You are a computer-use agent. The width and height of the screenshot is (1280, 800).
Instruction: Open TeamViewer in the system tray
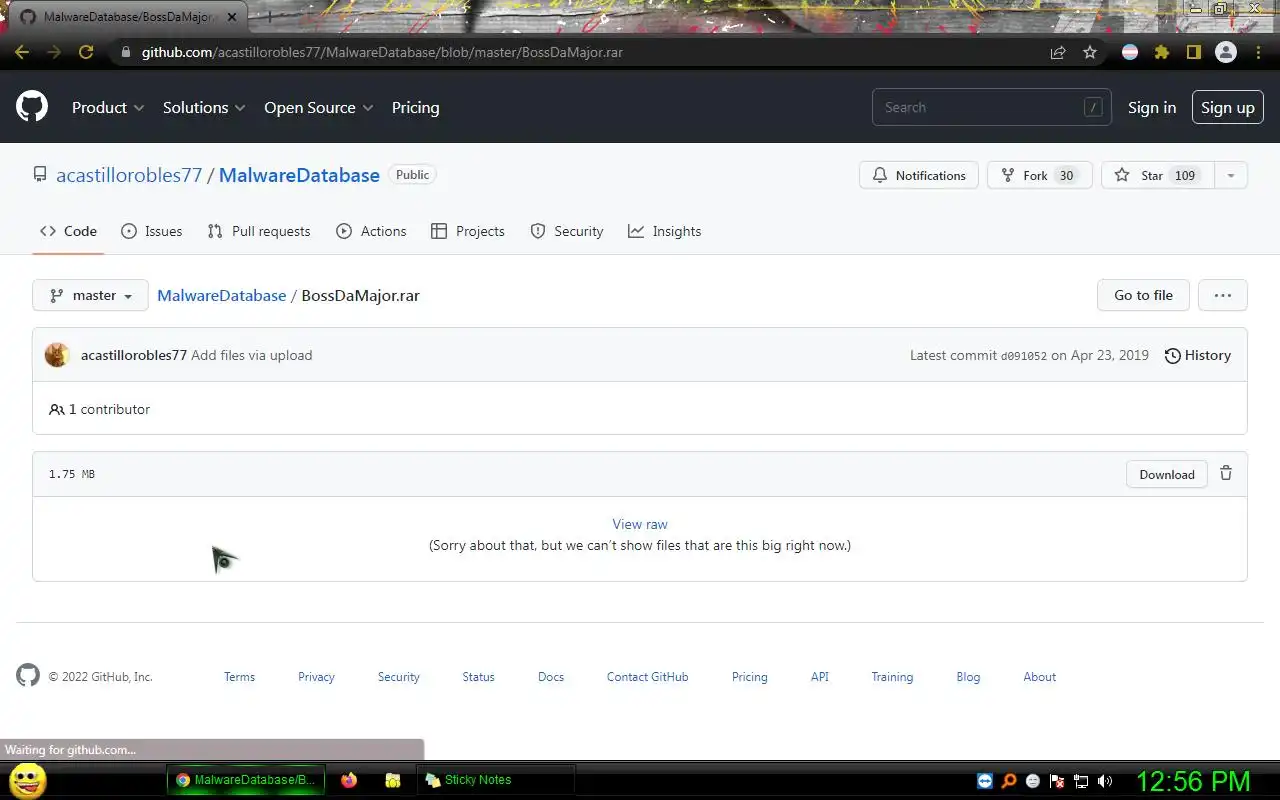[985, 781]
